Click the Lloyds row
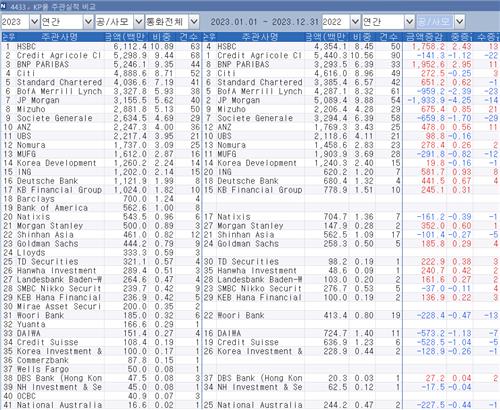500x410 pixels. pos(101,253)
